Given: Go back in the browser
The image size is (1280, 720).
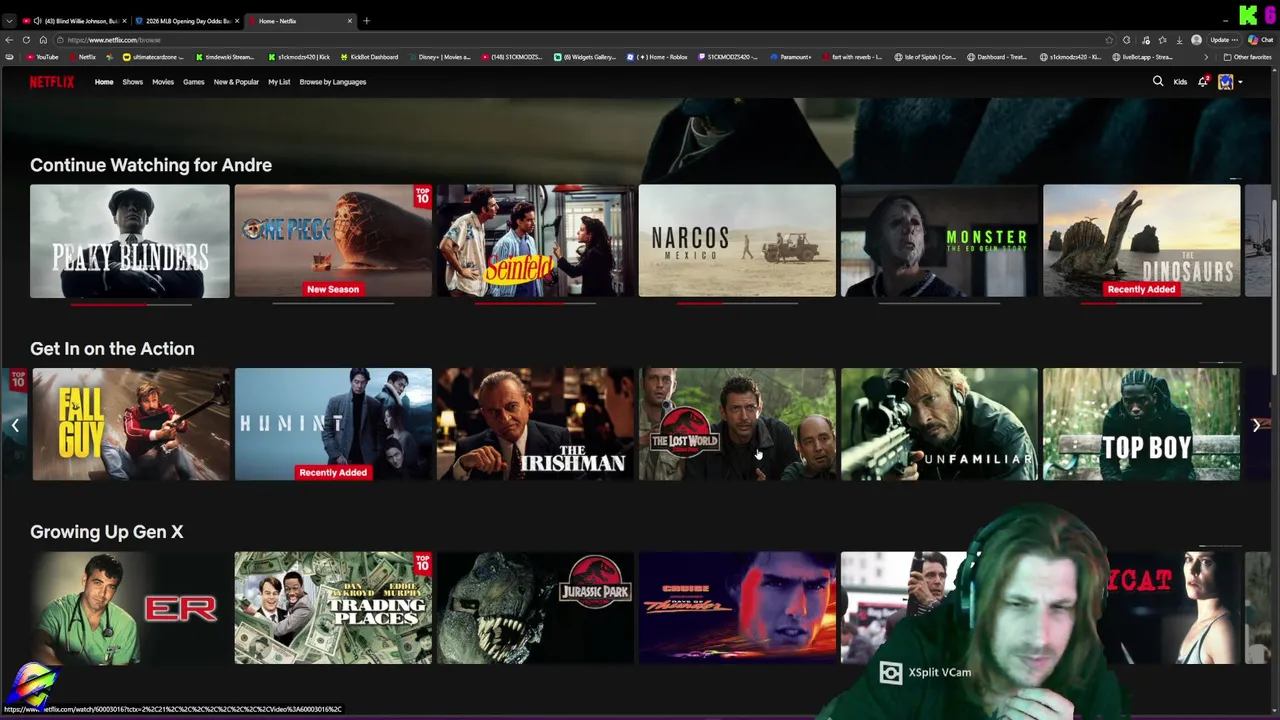Looking at the screenshot, I should coord(9,40).
